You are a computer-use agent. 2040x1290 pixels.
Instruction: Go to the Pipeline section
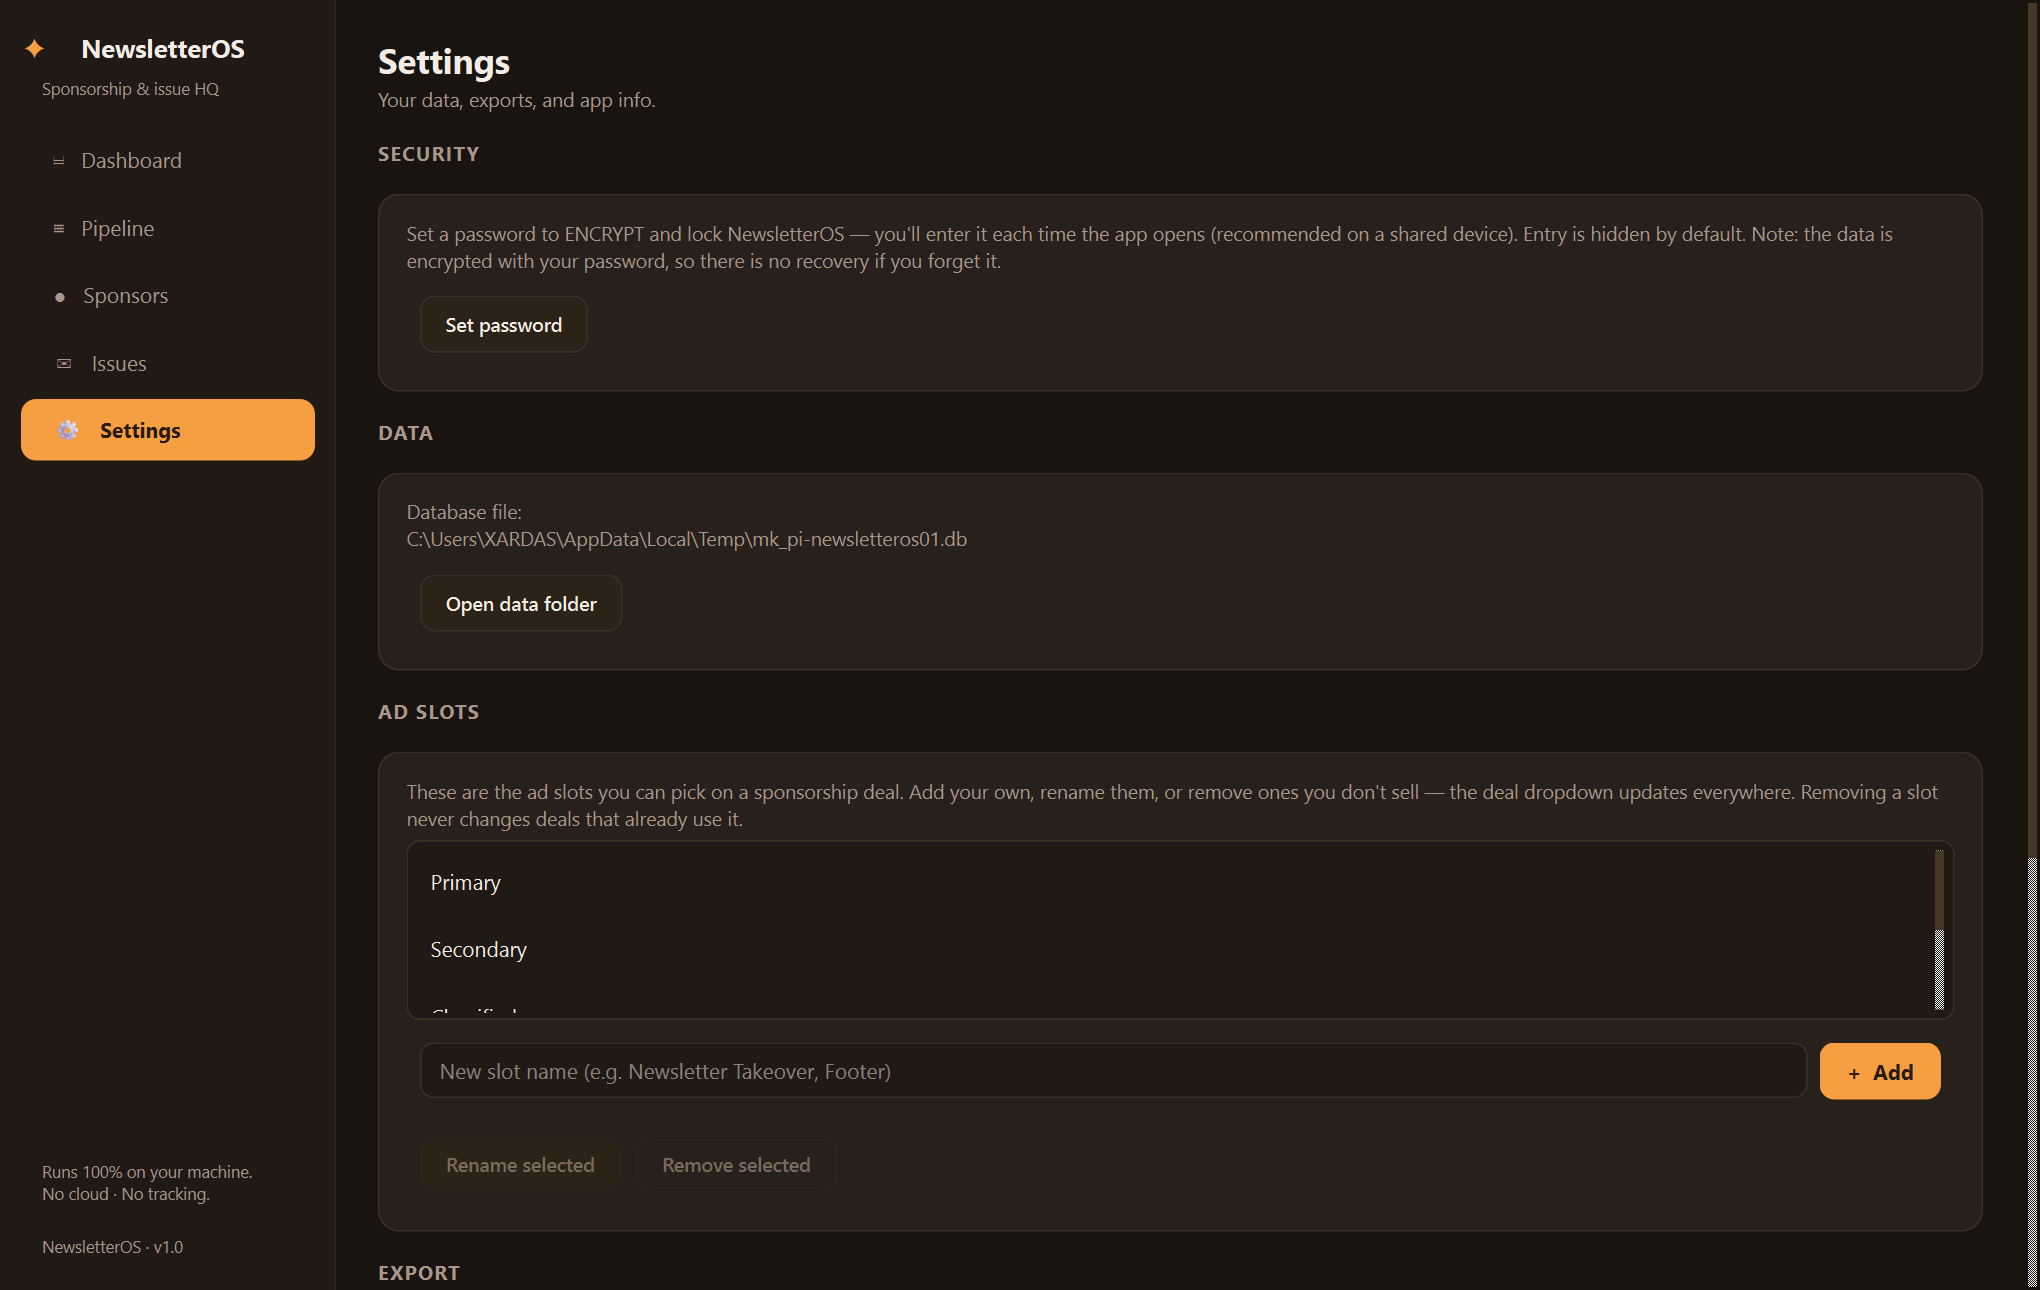[168, 229]
